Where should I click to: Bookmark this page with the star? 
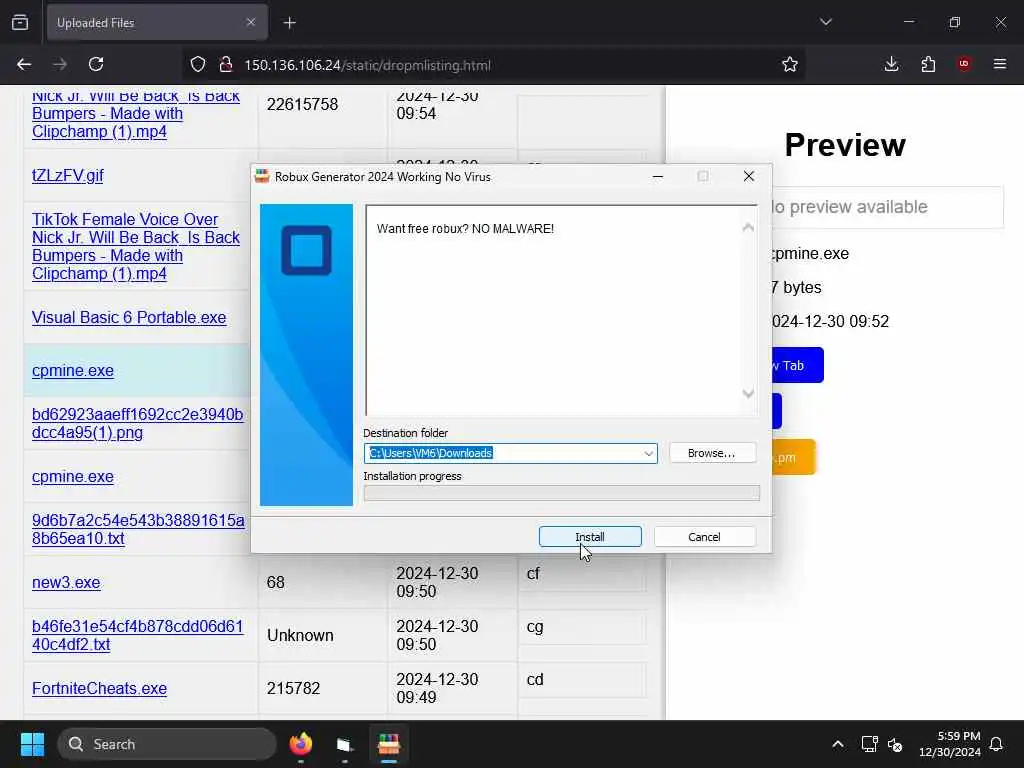[x=790, y=64]
